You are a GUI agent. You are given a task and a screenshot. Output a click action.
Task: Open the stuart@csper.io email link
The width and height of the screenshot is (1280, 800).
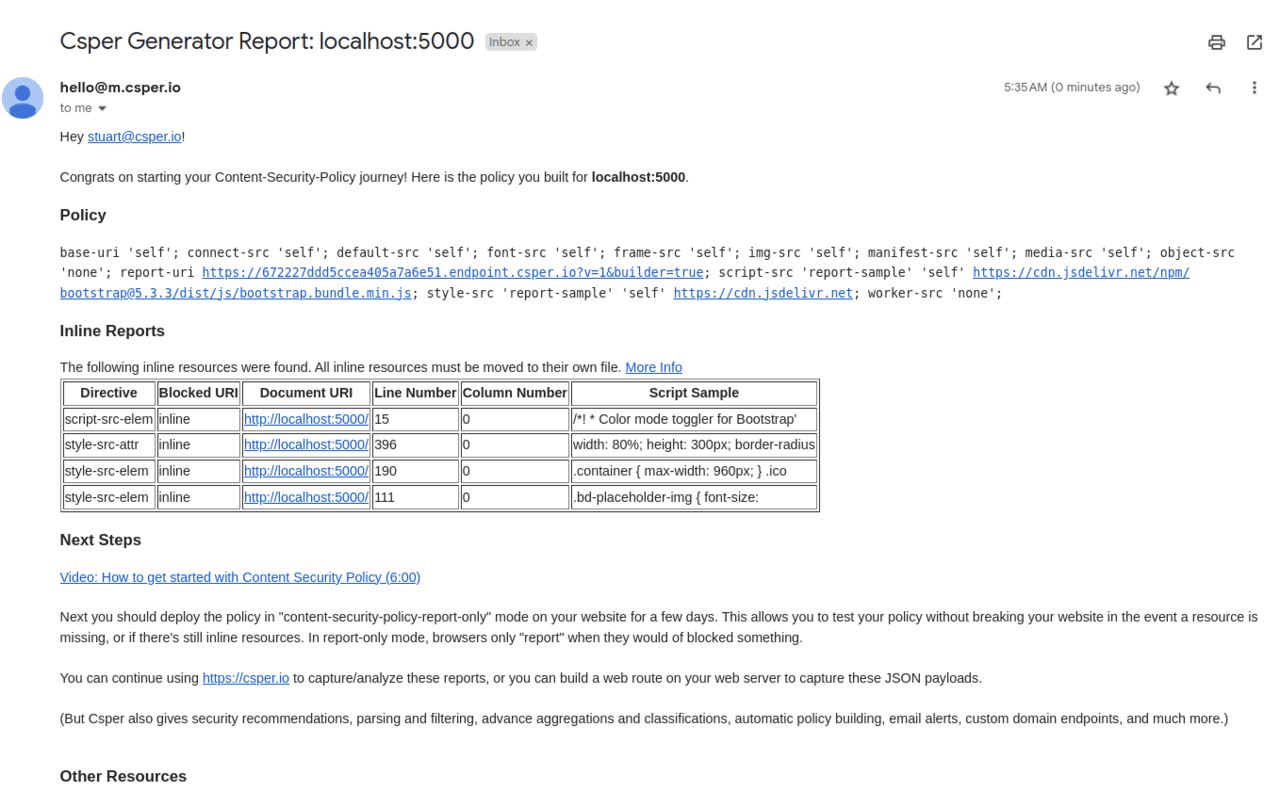[134, 137]
